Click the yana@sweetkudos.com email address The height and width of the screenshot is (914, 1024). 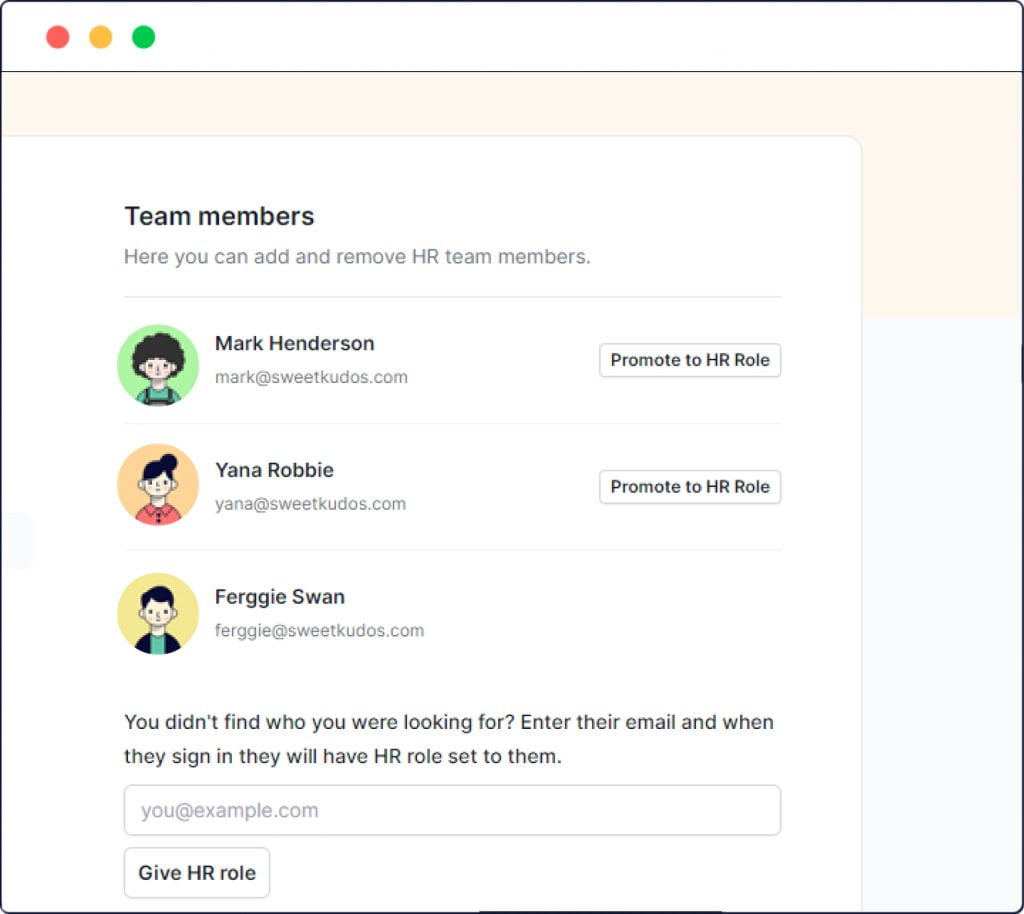pos(310,504)
